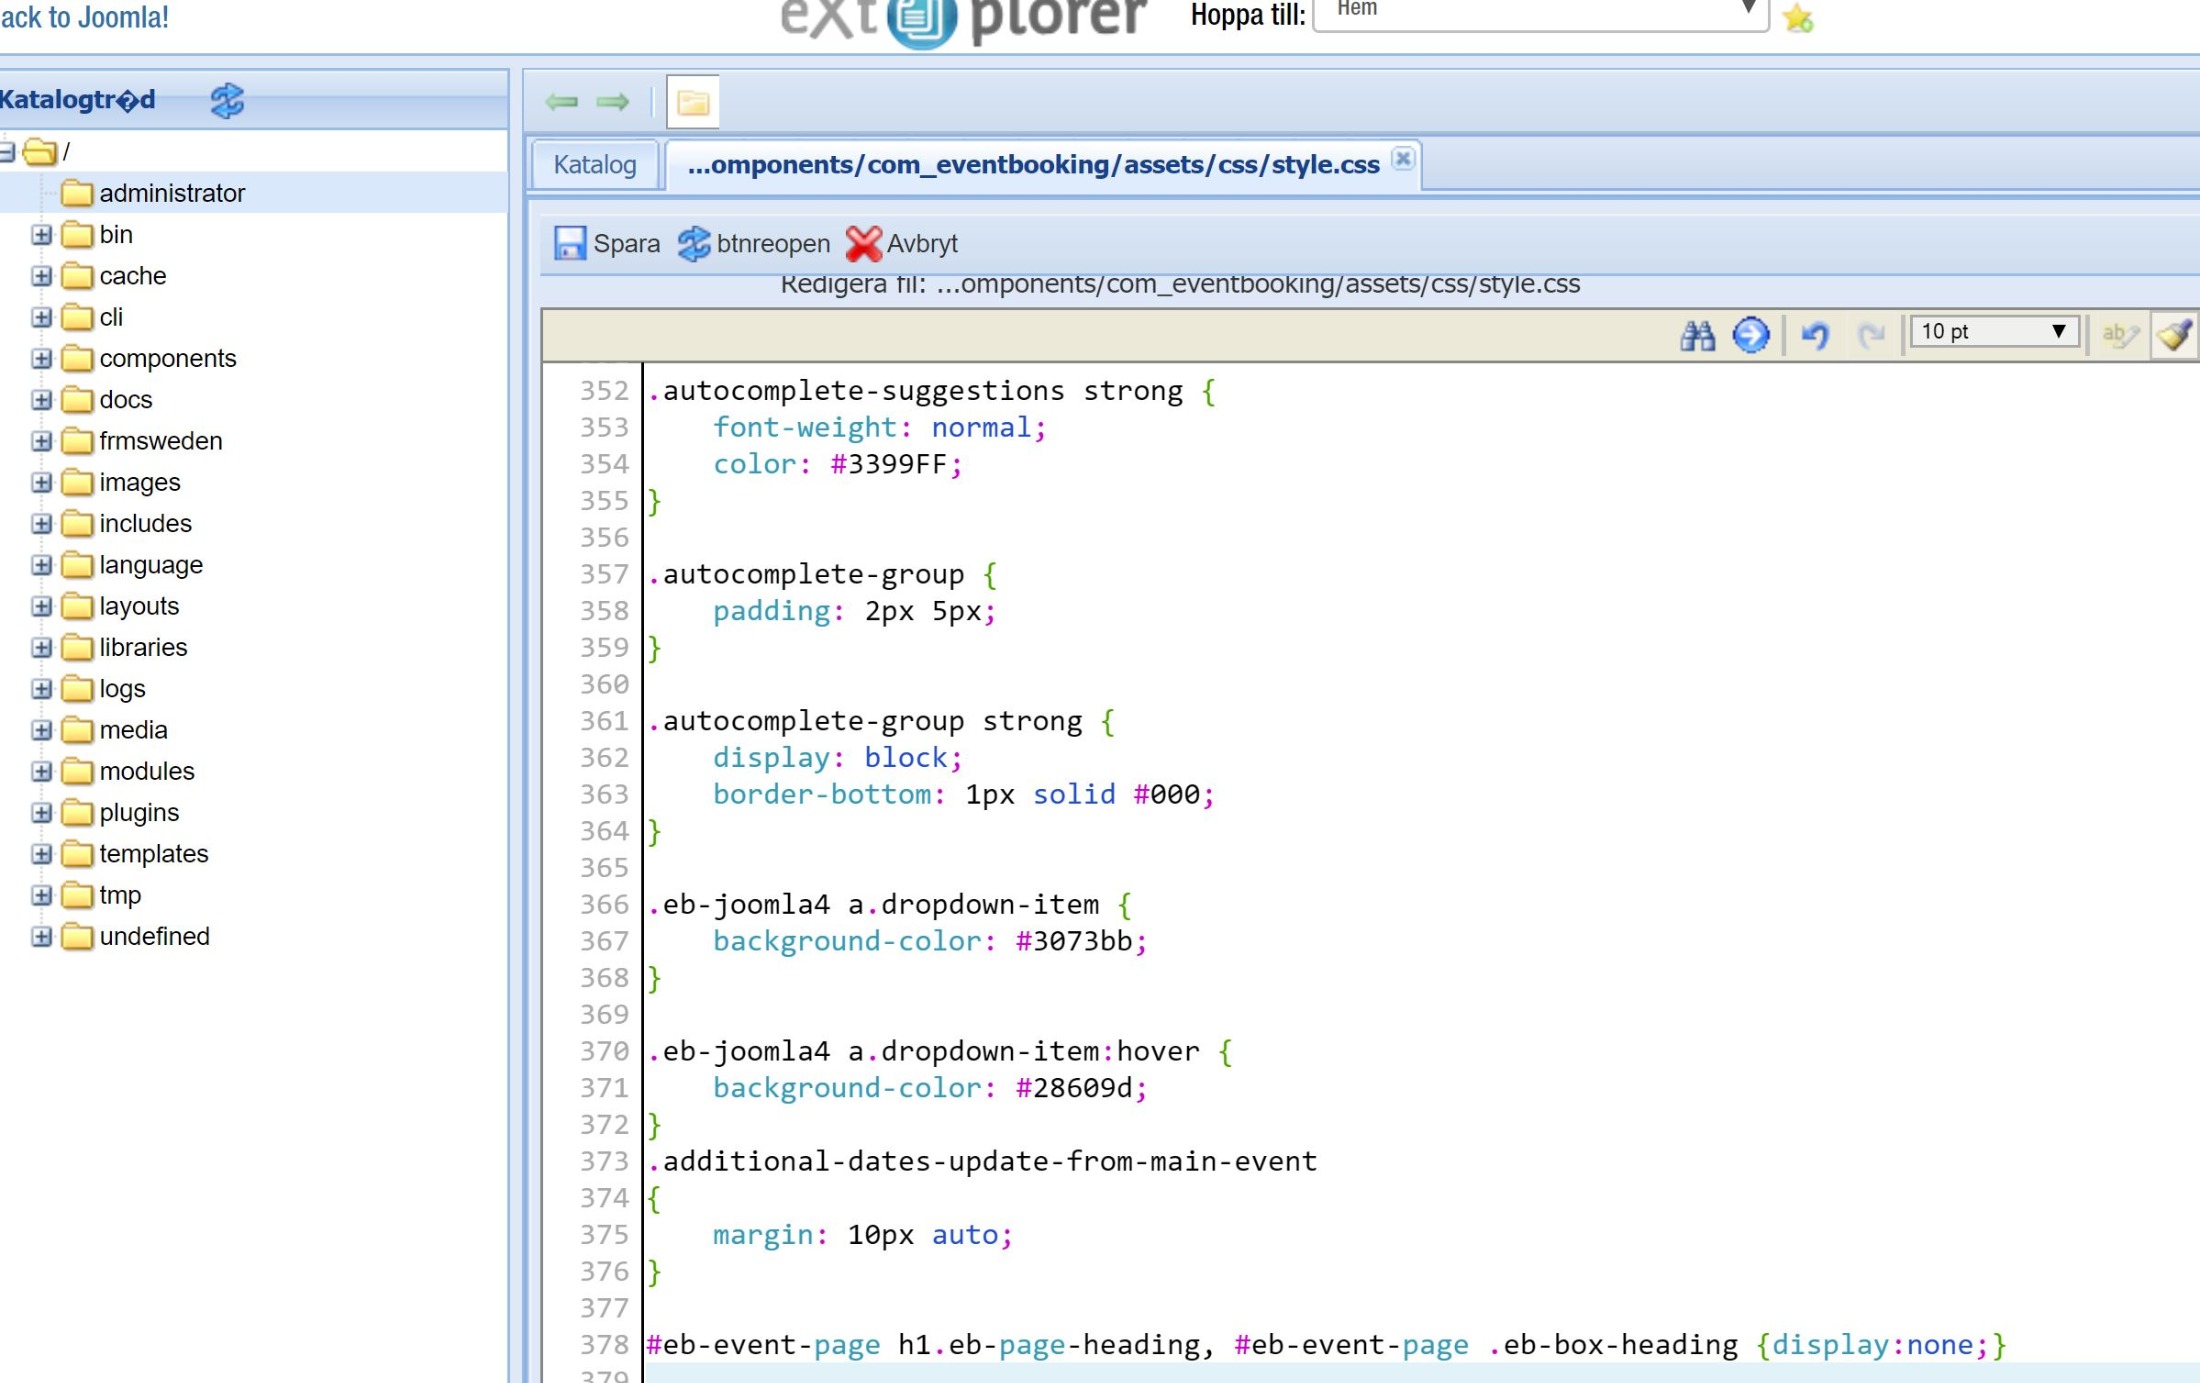Select the administrator folder
Image resolution: width=2200 pixels, height=1383 pixels.
172,193
